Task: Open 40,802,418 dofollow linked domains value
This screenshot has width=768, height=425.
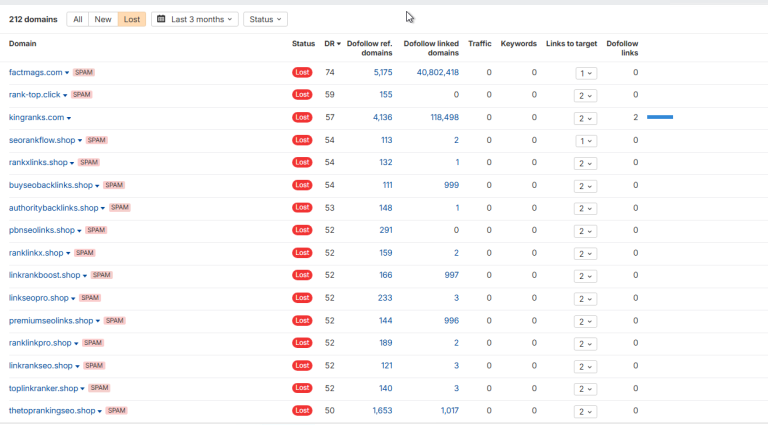Action: tap(438, 72)
